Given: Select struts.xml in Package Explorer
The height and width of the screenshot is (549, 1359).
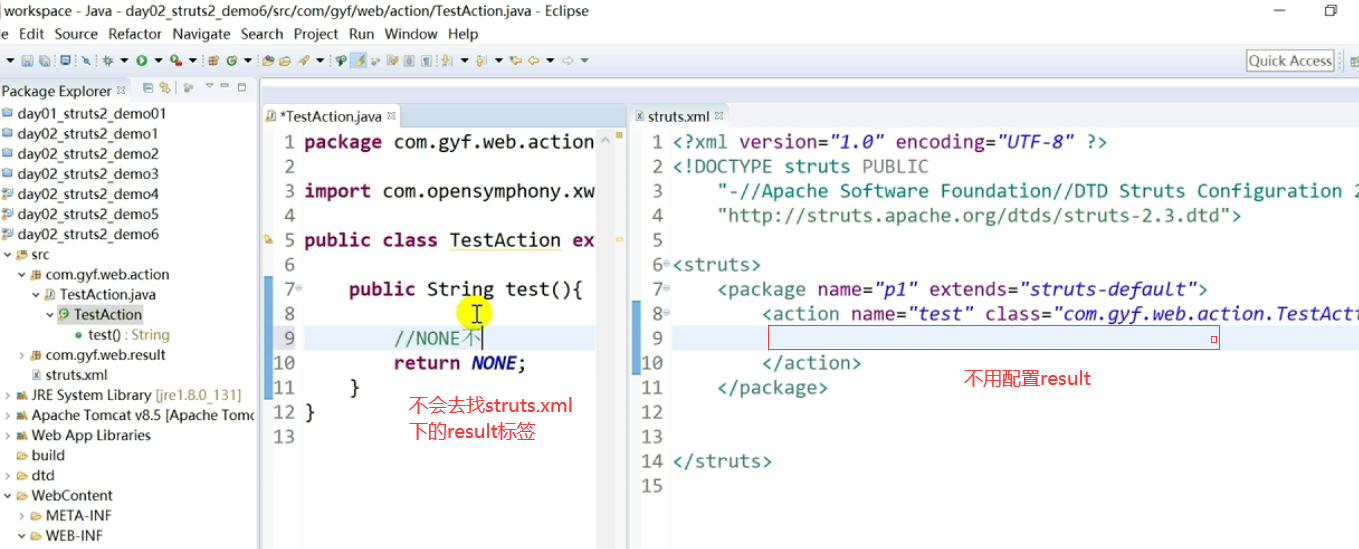Looking at the screenshot, I should tap(76, 375).
